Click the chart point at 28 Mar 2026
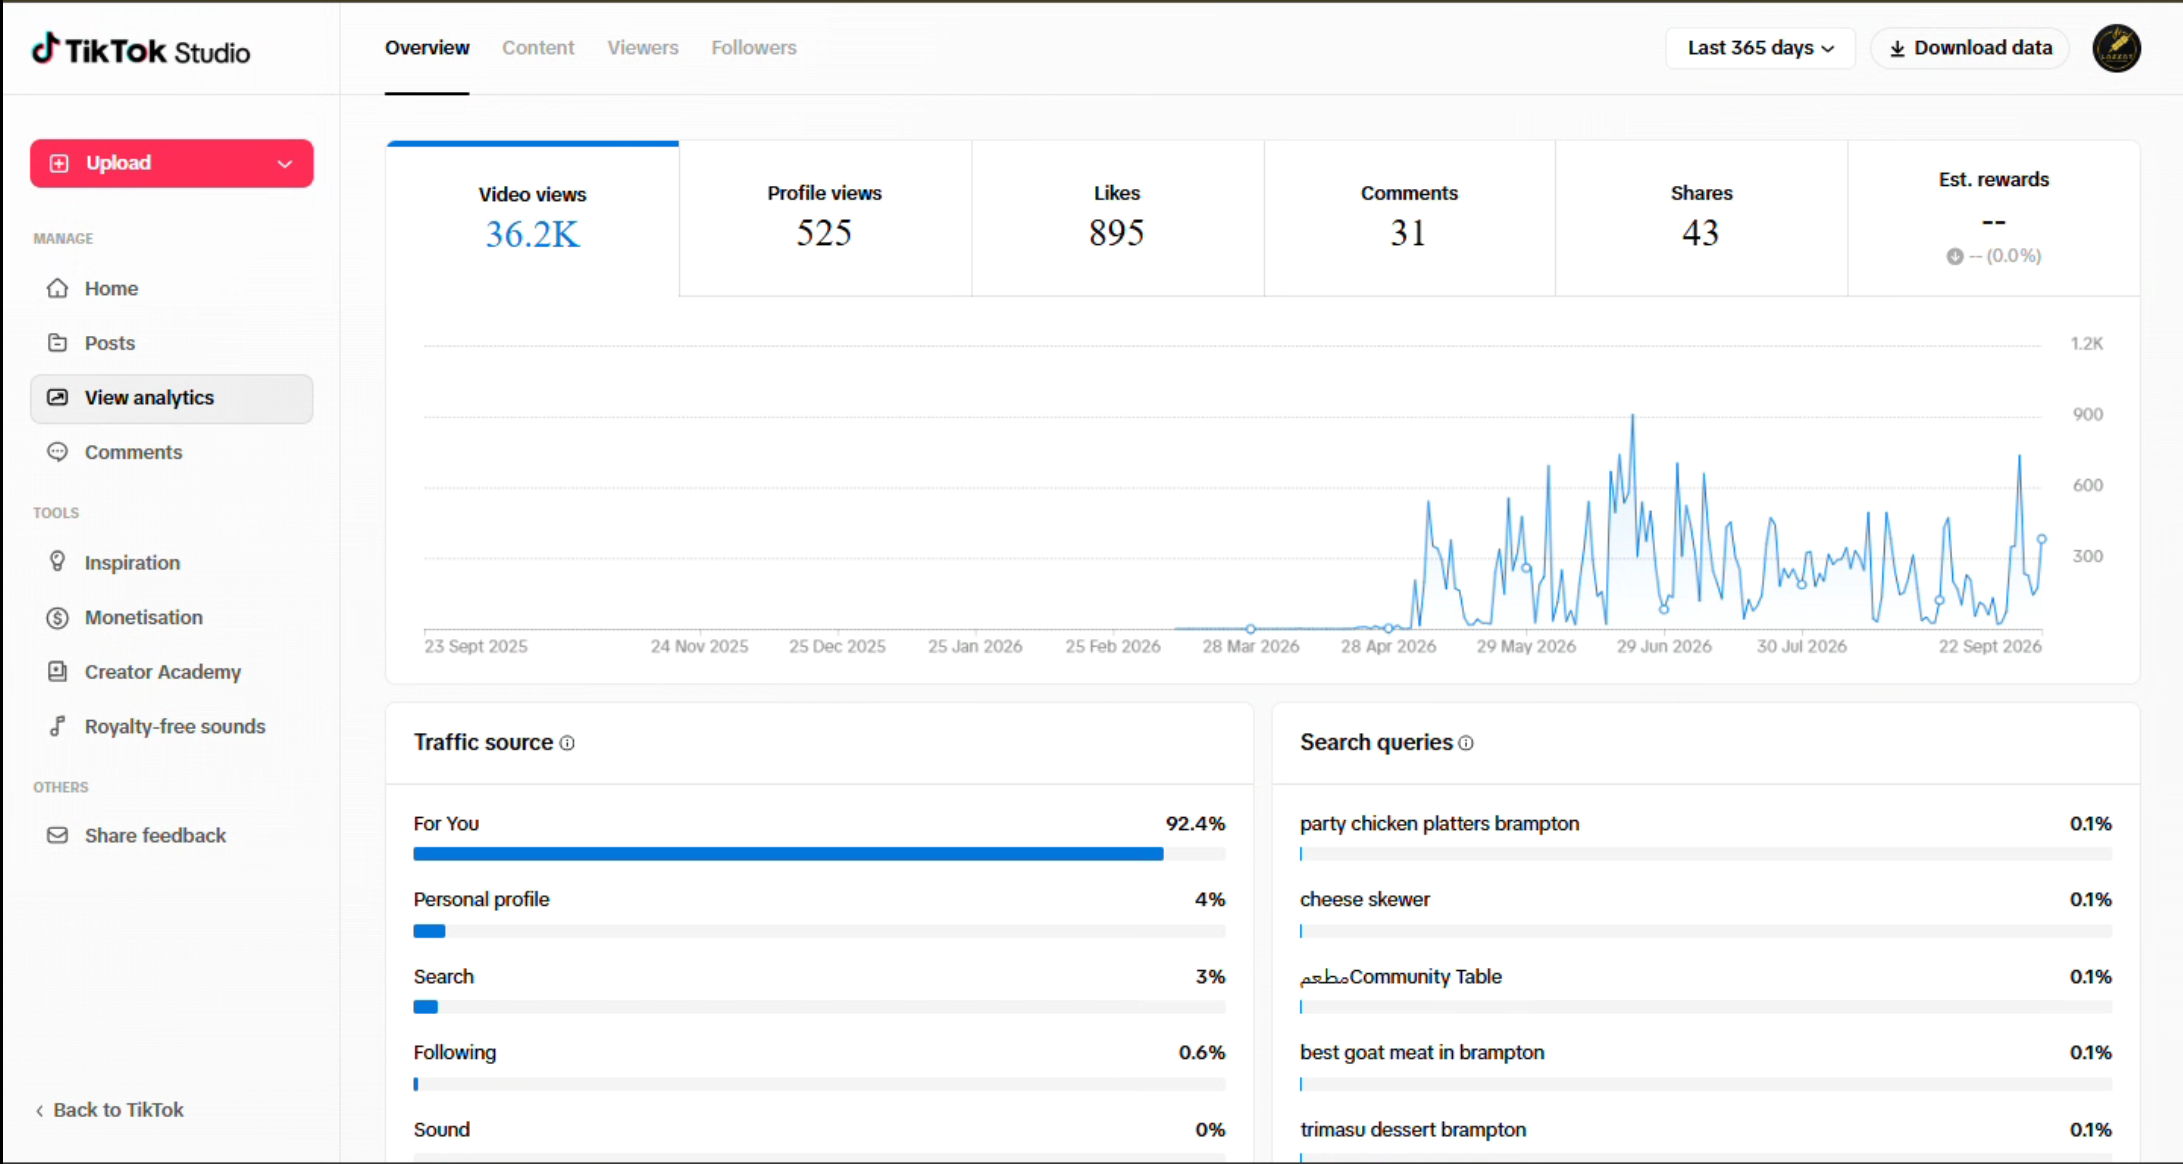 click(x=1250, y=629)
